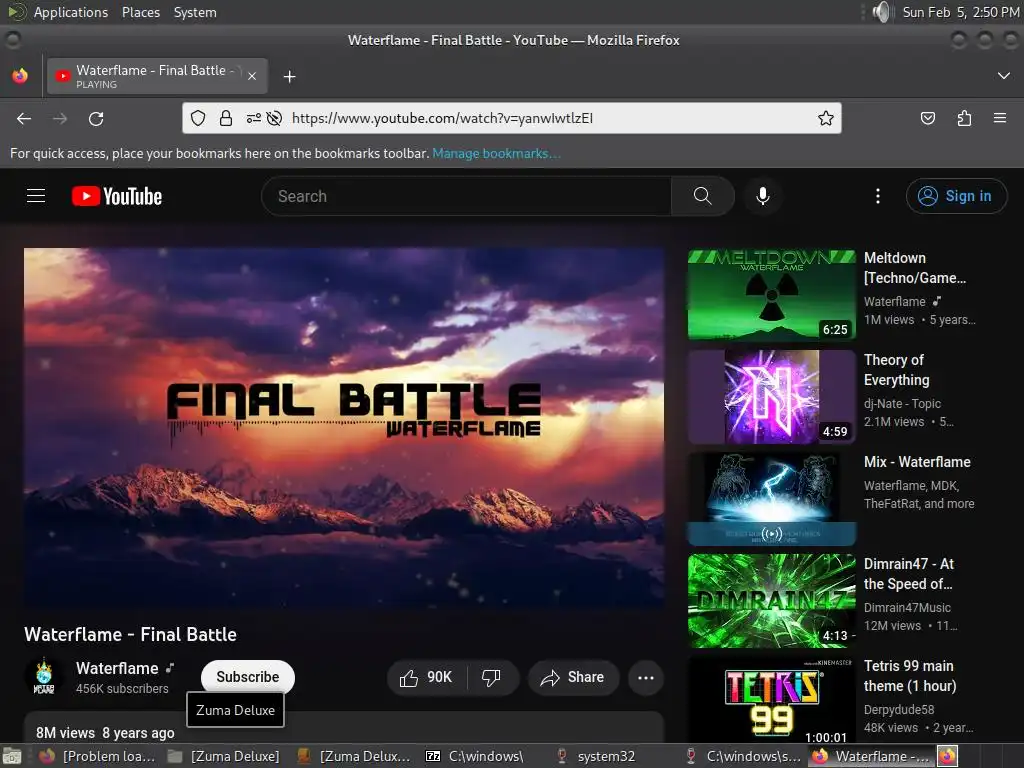Open the Firefox application hamburger menu
The height and width of the screenshot is (768, 1024).
click(x=999, y=118)
